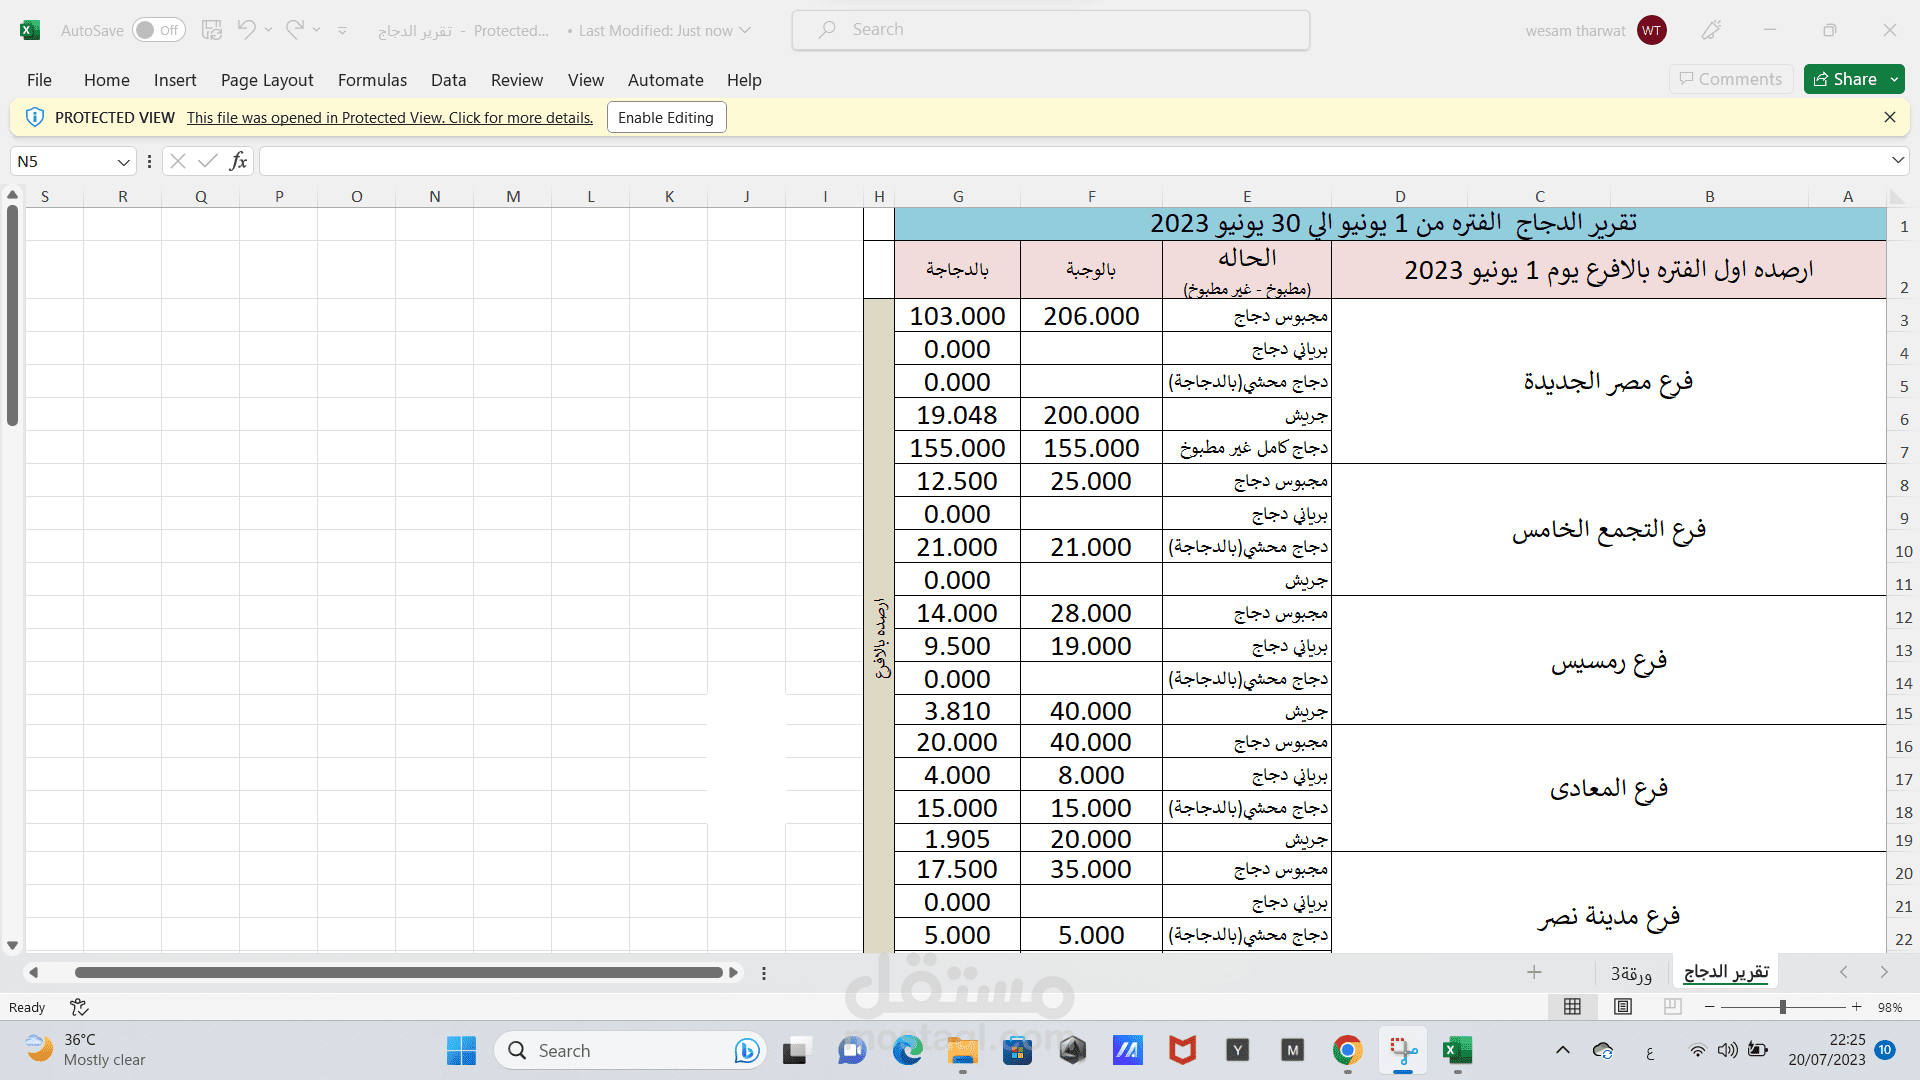Click the Undo arrow icon

[246, 30]
